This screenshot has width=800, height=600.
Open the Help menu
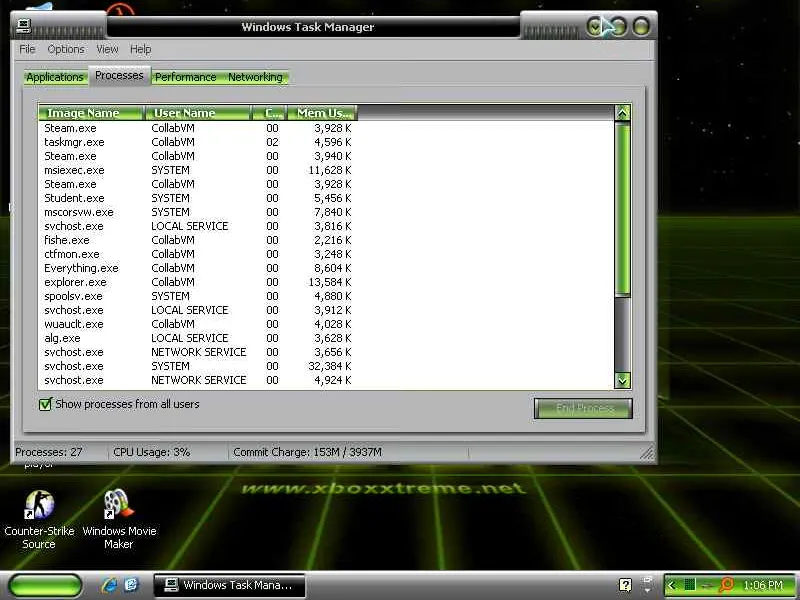[140, 49]
